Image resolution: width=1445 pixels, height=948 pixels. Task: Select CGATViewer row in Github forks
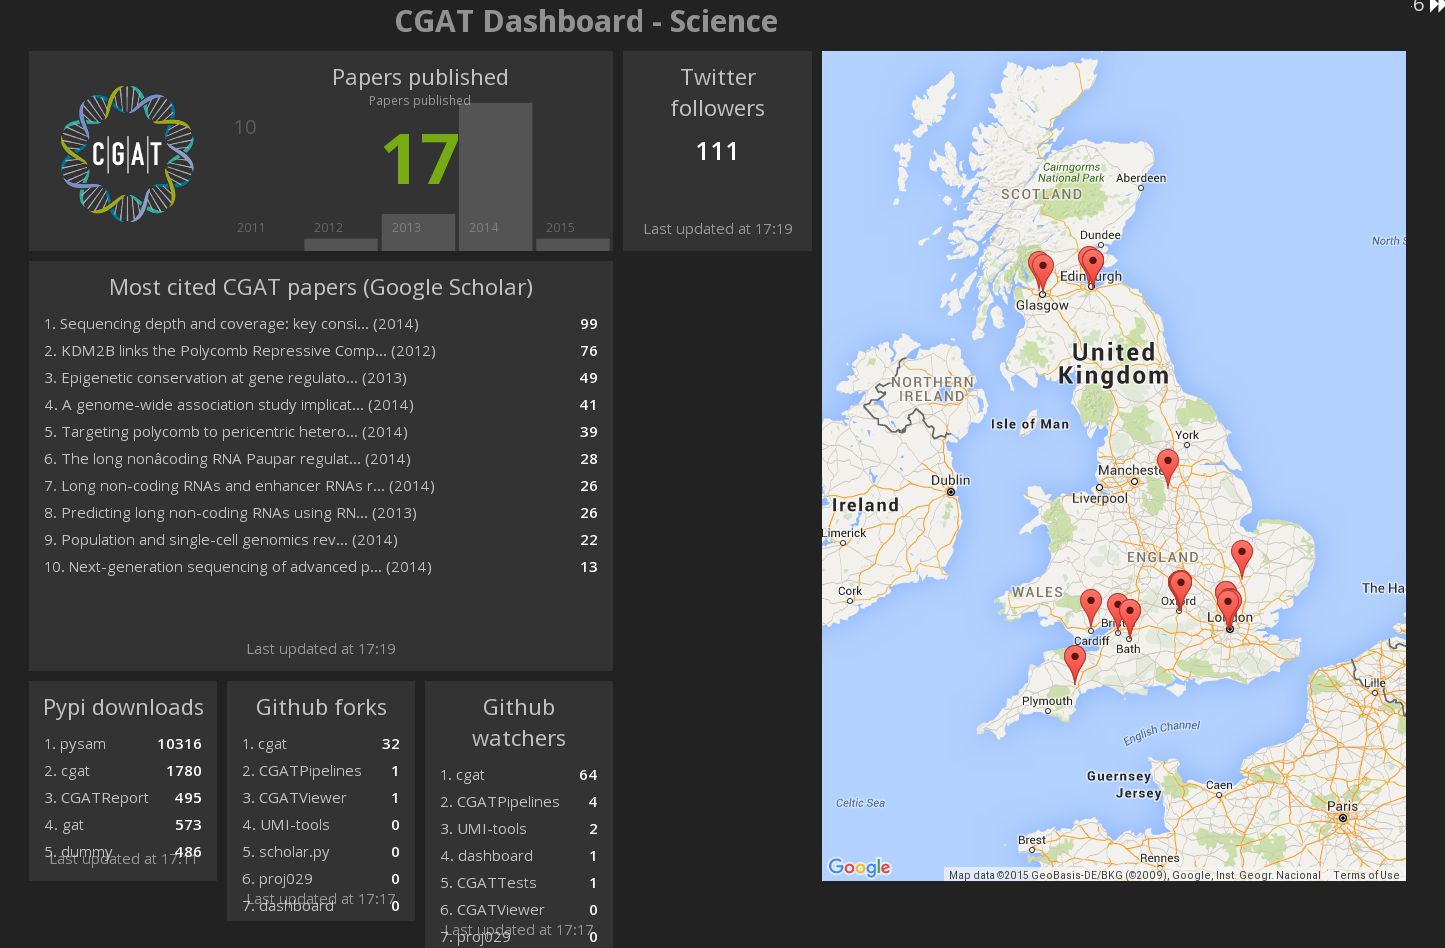pyautogui.click(x=321, y=798)
